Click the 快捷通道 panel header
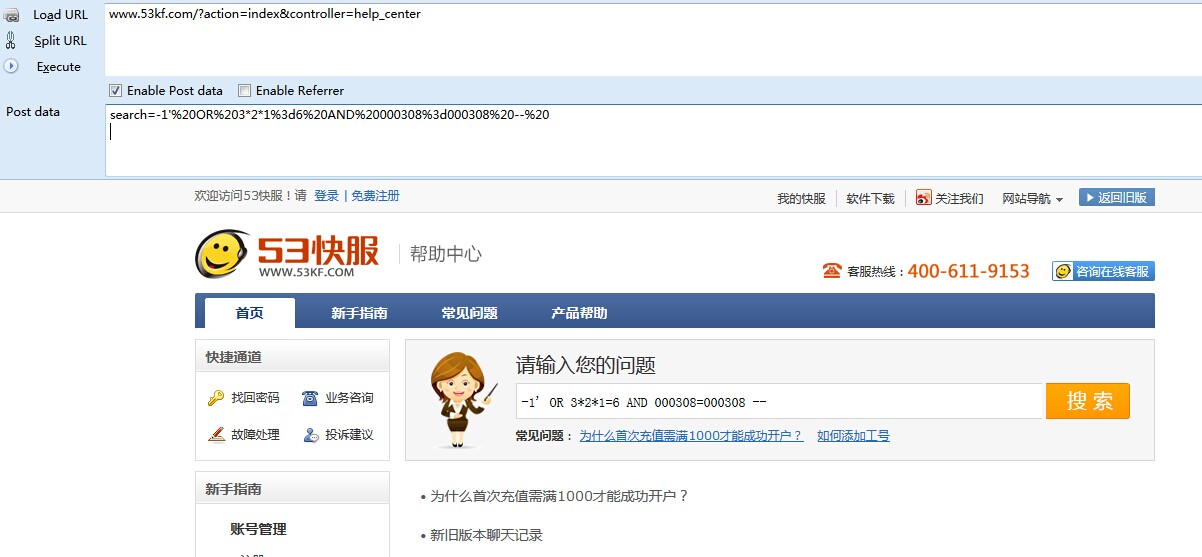The width and height of the screenshot is (1202, 557). [x=292, y=357]
